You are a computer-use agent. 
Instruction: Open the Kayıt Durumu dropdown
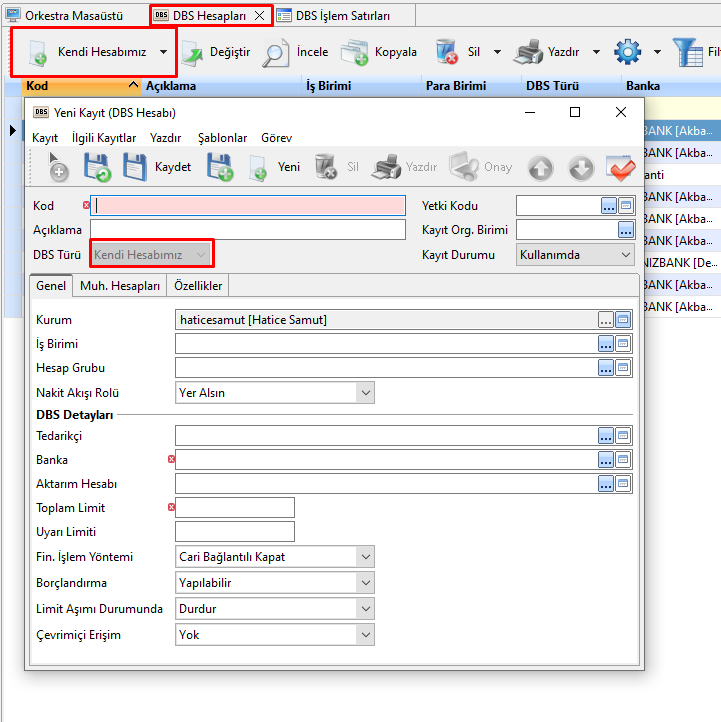[x=575, y=255]
